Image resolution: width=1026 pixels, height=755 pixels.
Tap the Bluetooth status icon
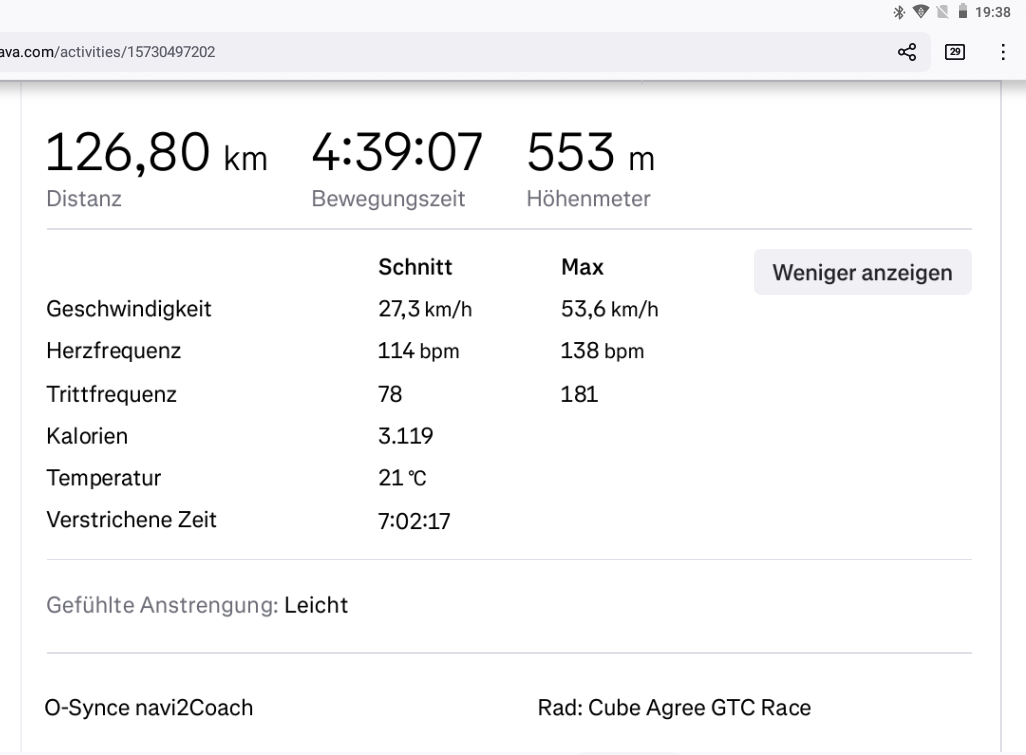pyautogui.click(x=899, y=12)
